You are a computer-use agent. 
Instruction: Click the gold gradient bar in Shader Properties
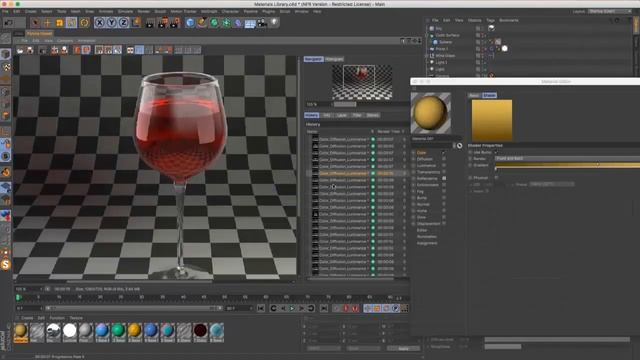click(567, 164)
